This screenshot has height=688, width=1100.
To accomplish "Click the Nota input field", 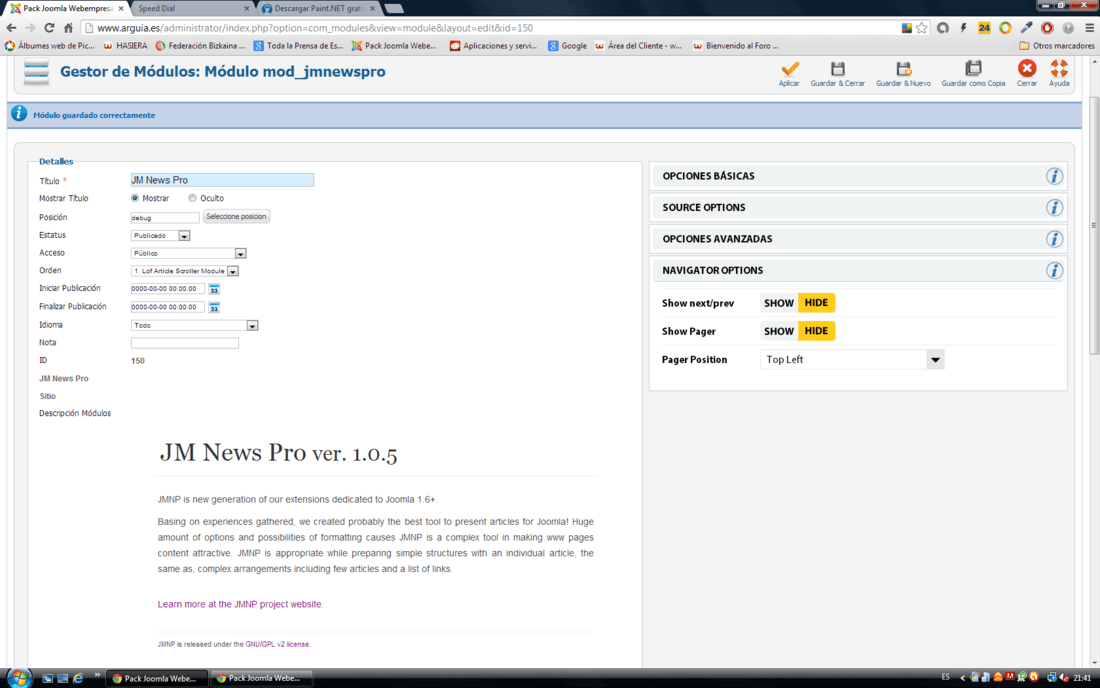I will [x=185, y=343].
